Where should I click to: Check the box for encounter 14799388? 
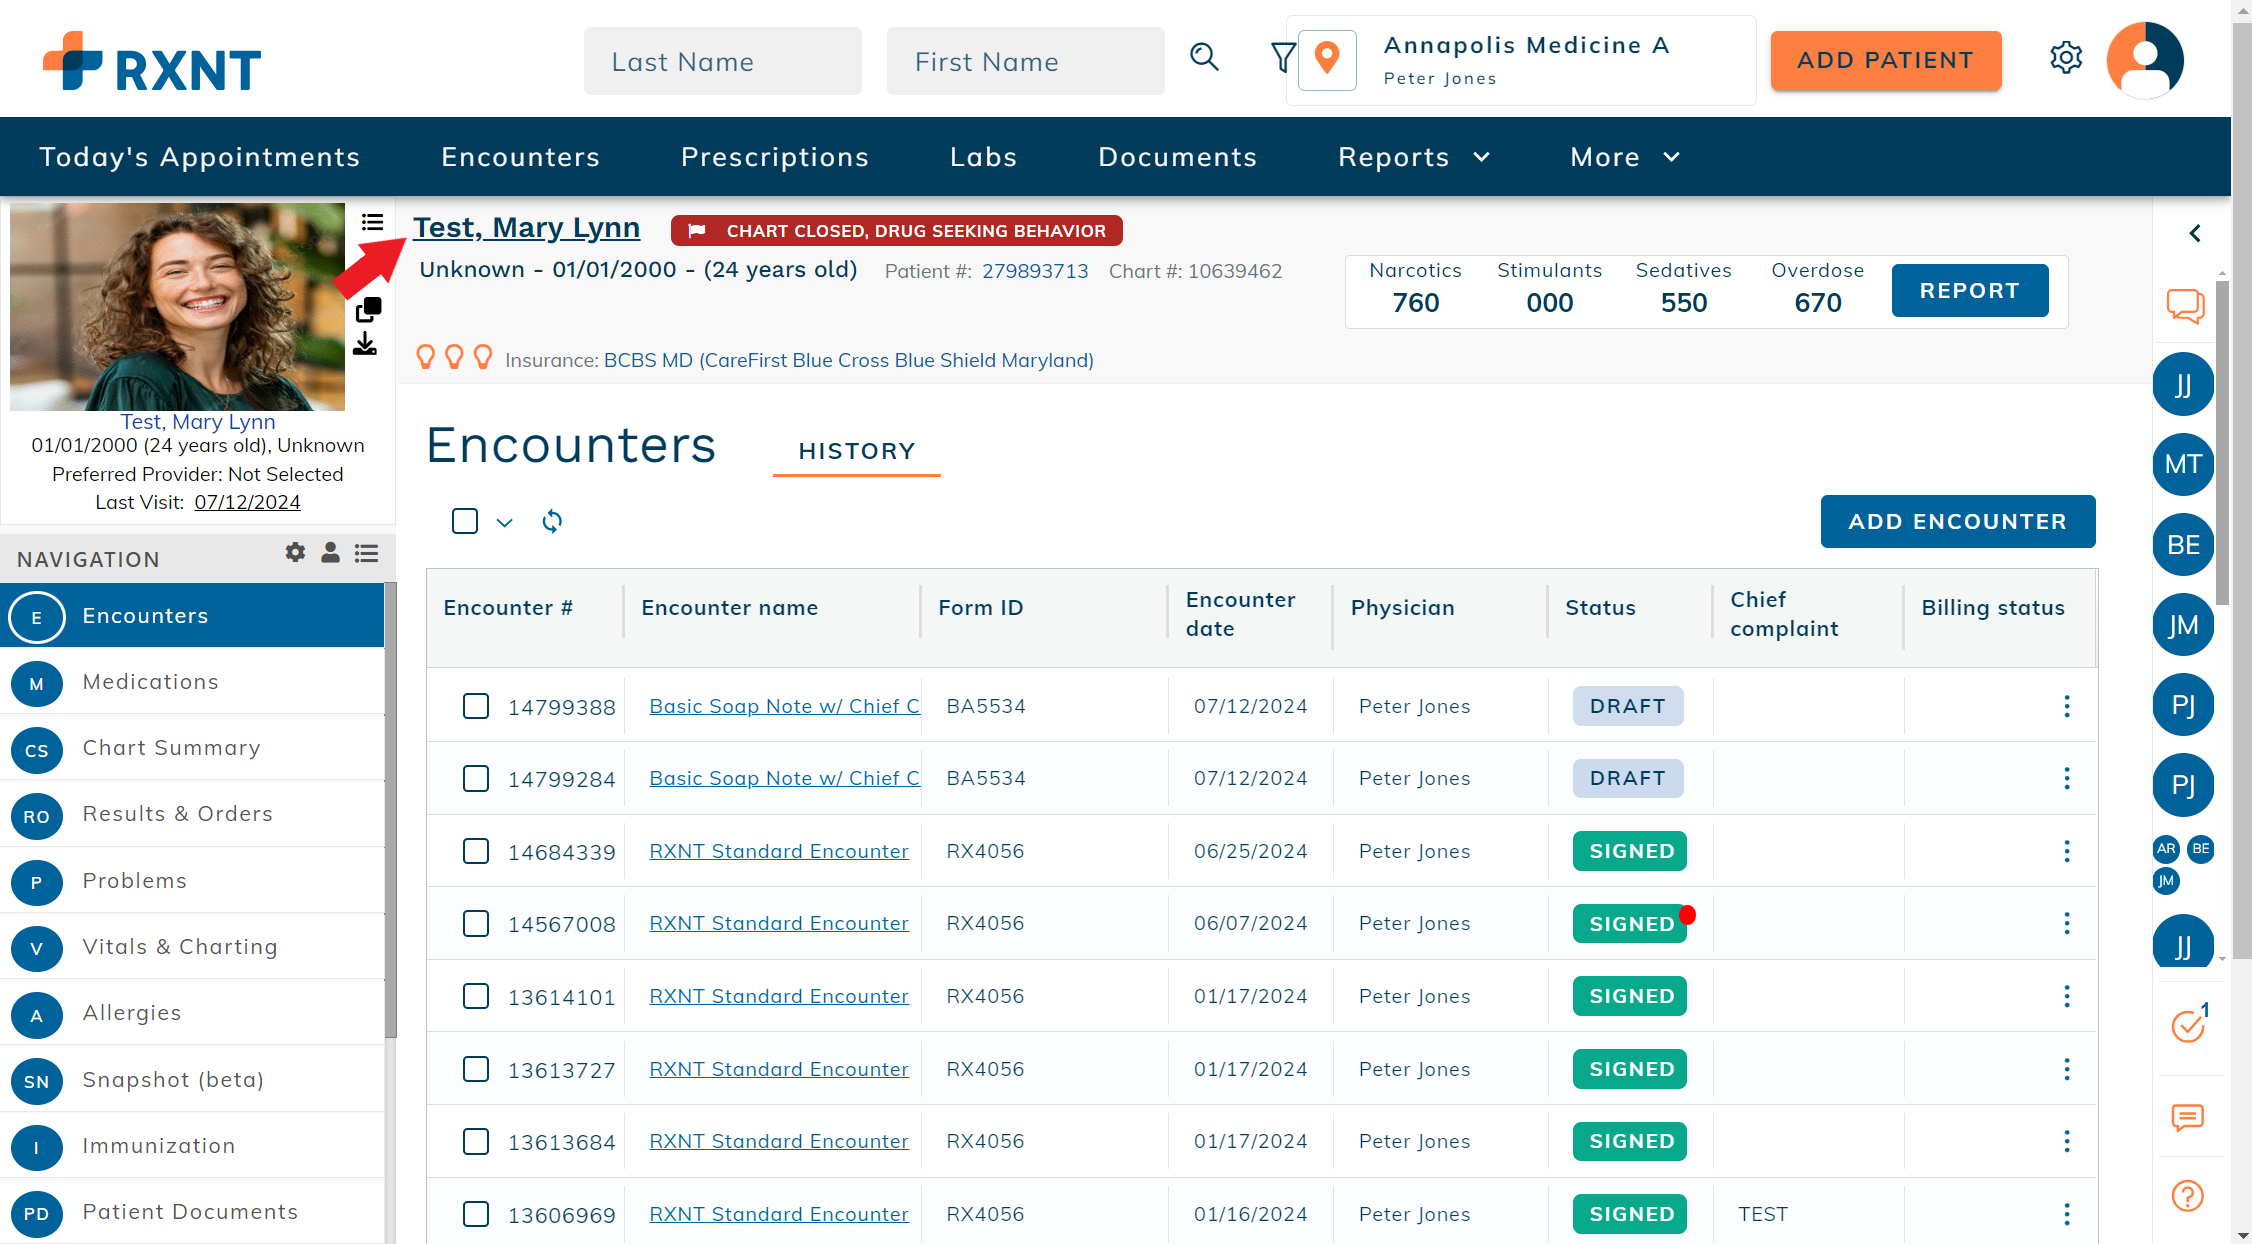[x=476, y=706]
